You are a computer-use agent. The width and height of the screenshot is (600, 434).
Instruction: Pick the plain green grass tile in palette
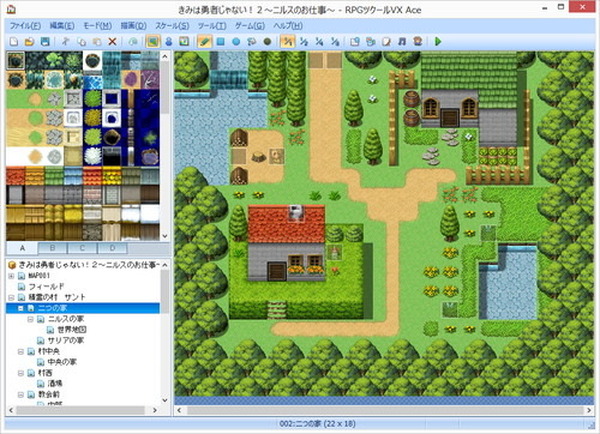click(x=15, y=99)
